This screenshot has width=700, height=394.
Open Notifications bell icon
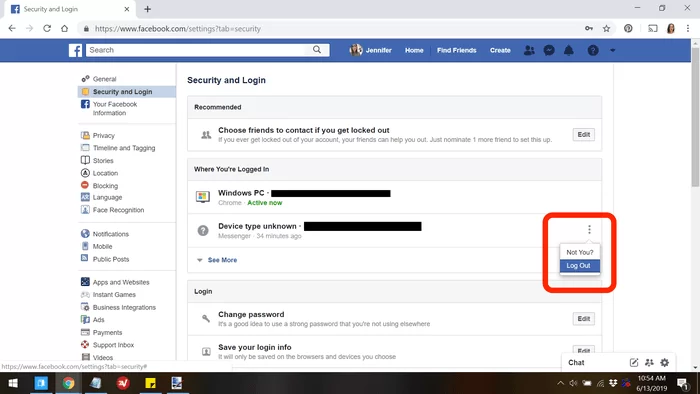coord(568,50)
